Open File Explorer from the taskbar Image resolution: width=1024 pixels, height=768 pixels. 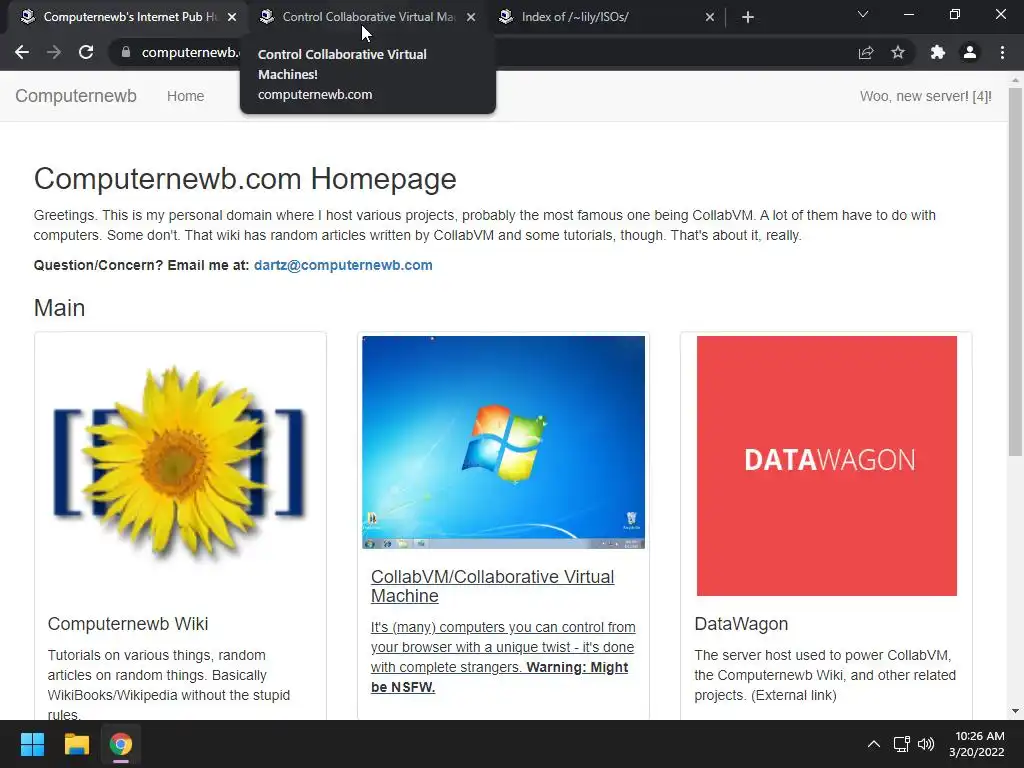point(76,744)
